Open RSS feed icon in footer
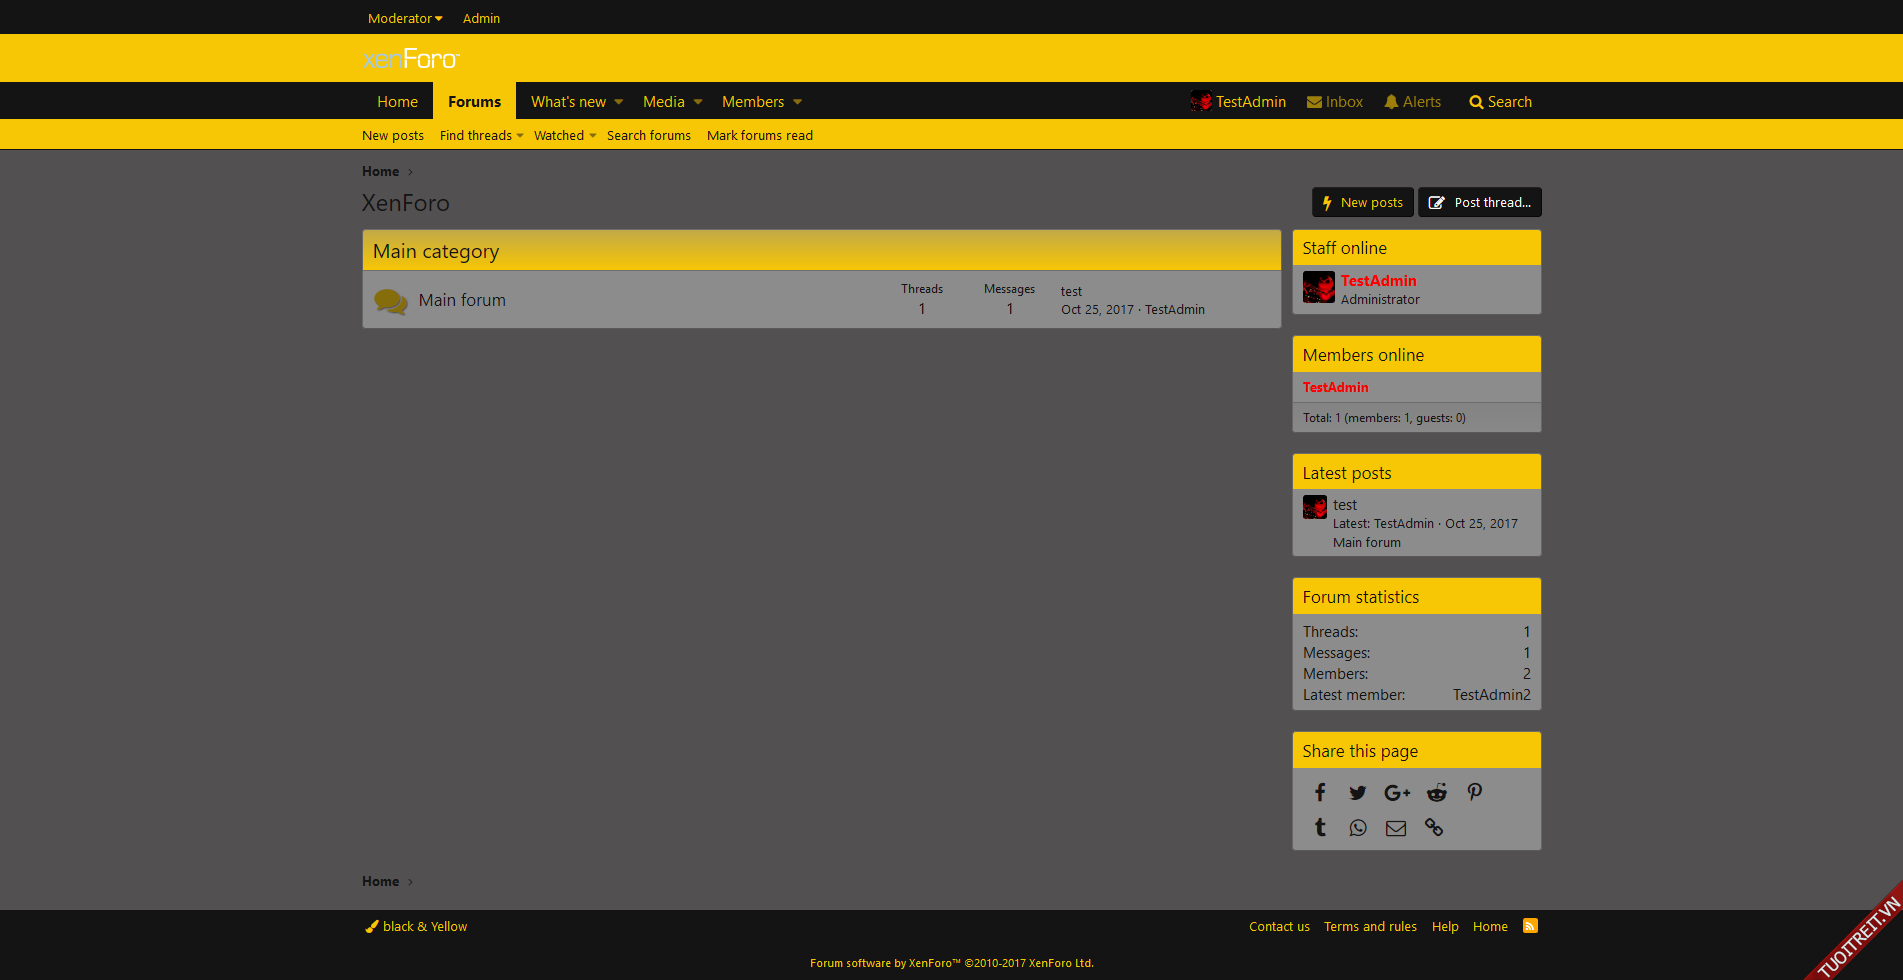1903x980 pixels. coord(1530,926)
